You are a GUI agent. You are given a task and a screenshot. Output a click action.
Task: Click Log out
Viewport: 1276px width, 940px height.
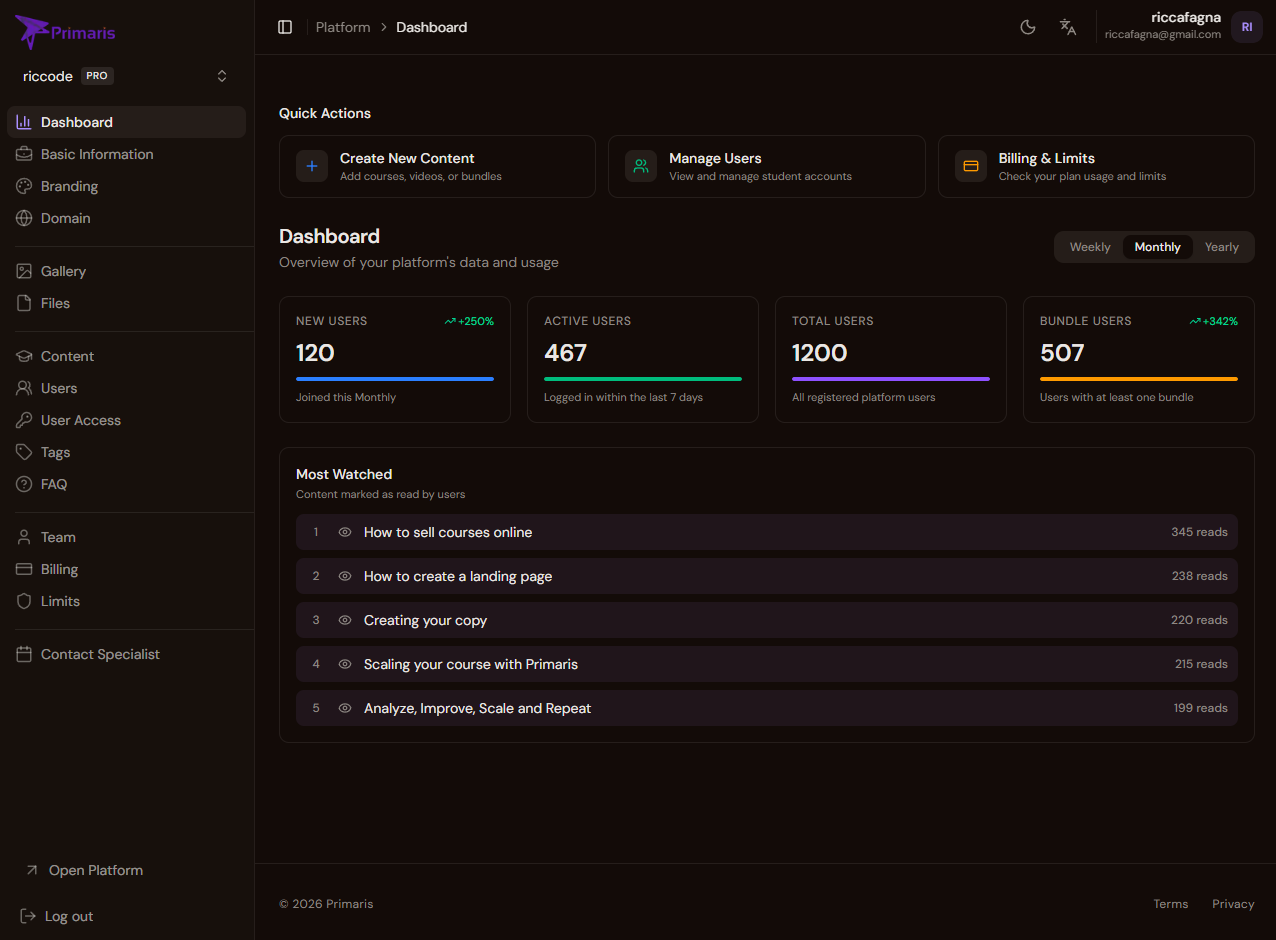tap(68, 916)
